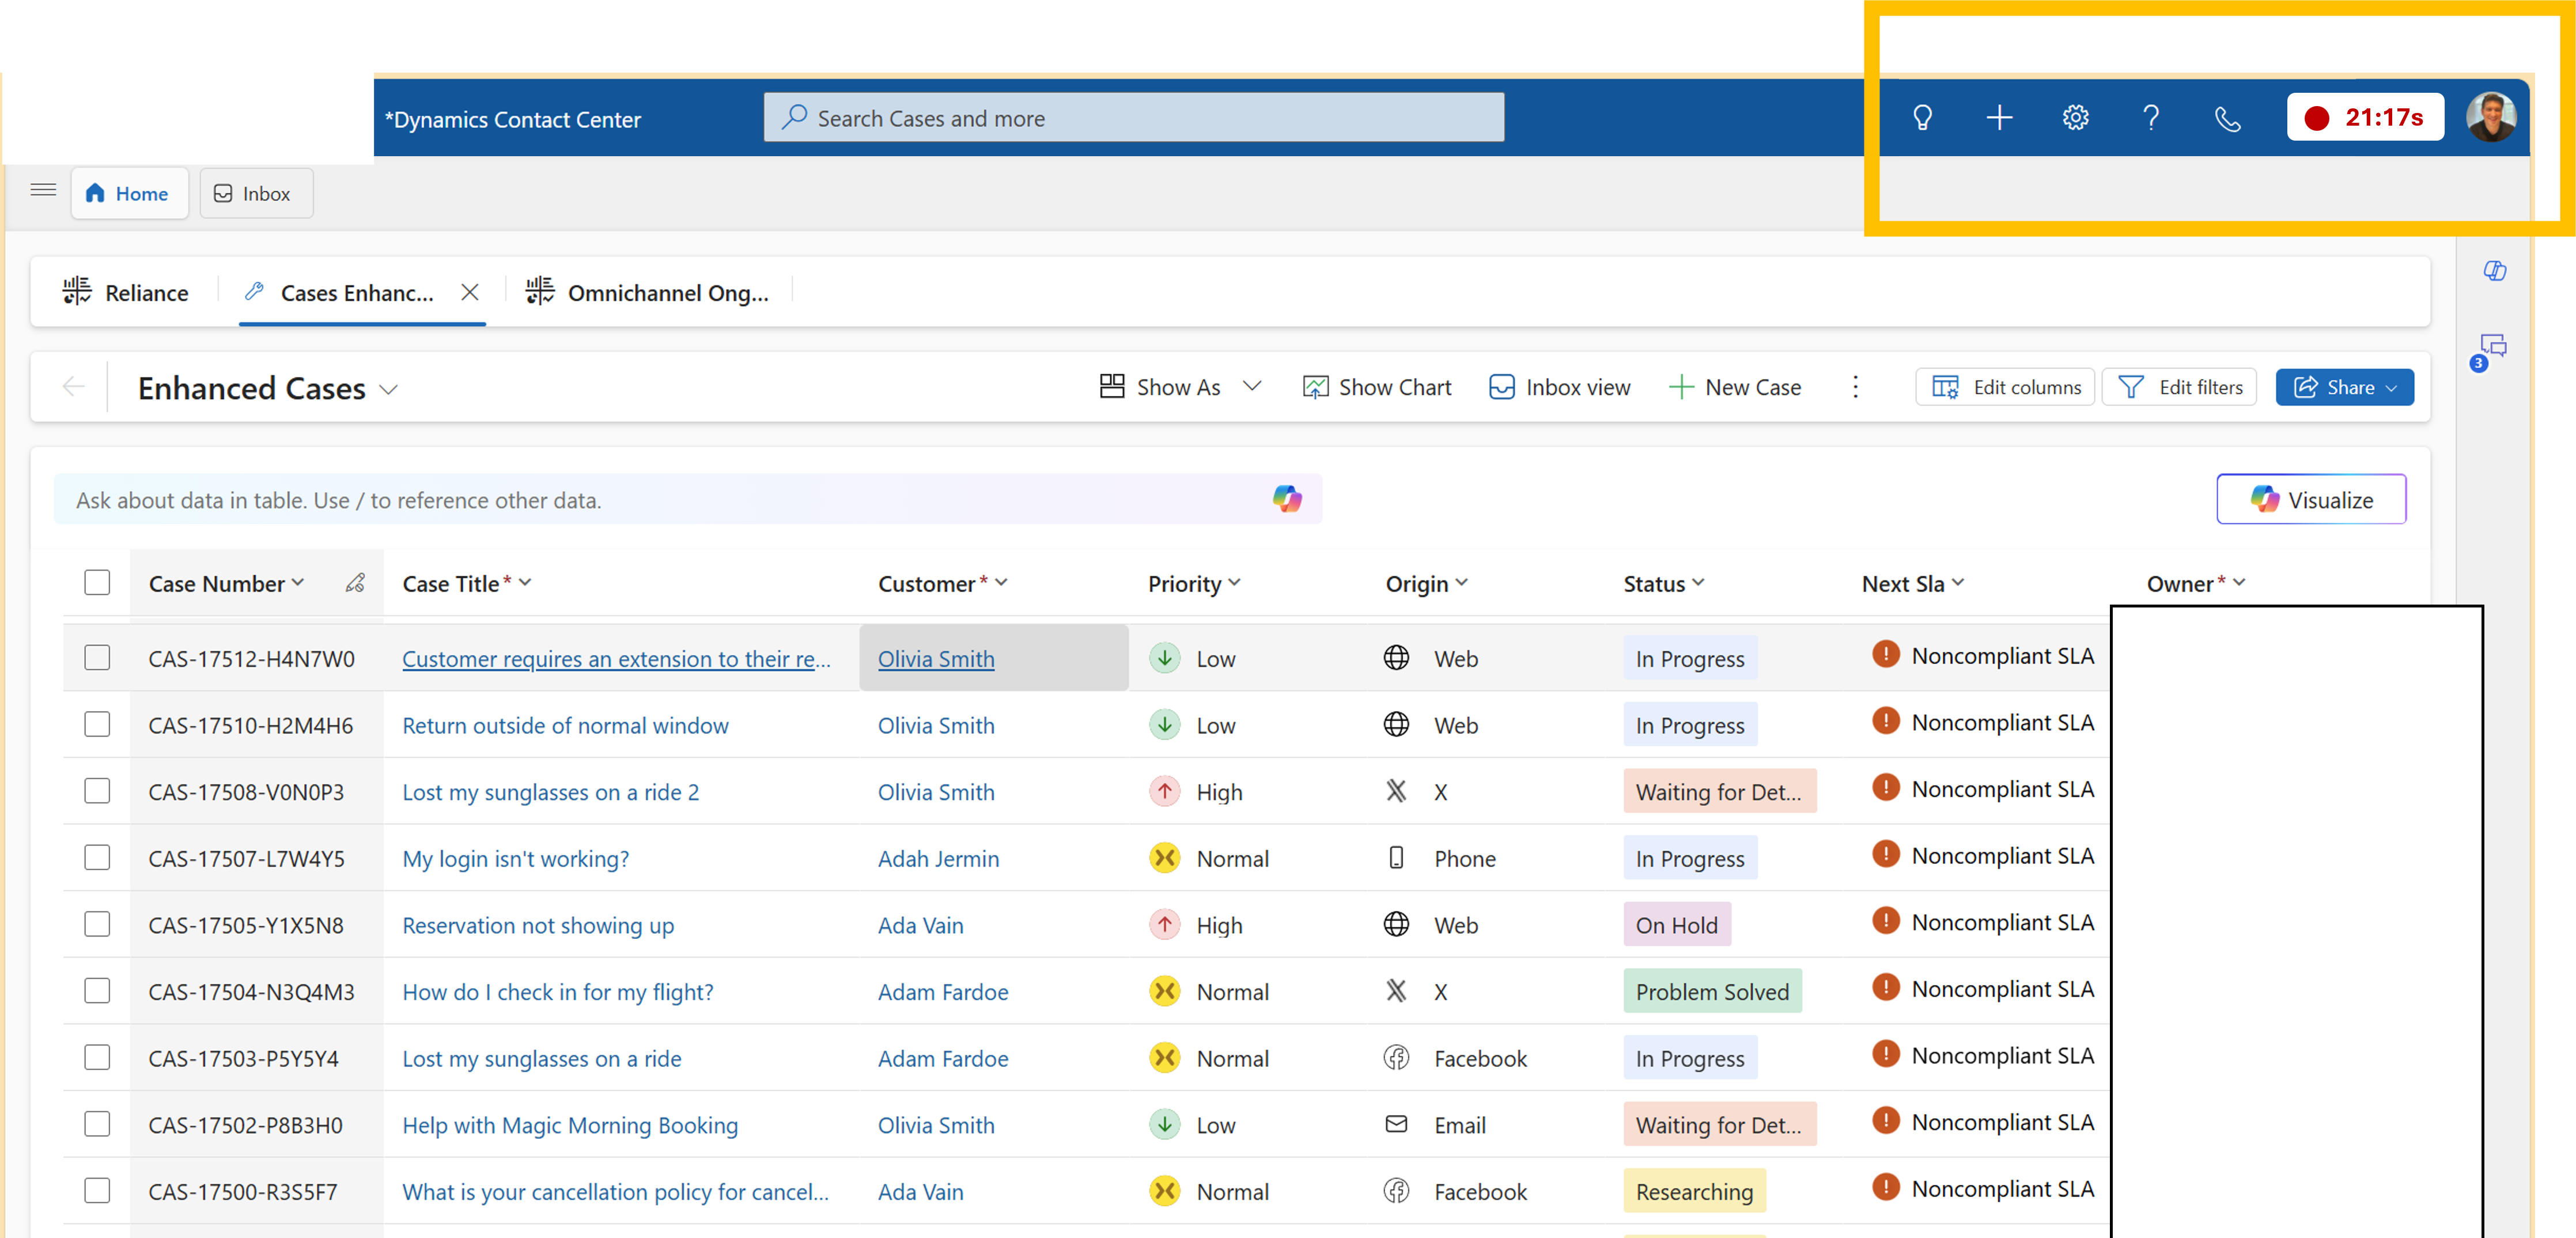Click the Search Cases and more field
The image size is (2576, 1238).
(x=1133, y=118)
